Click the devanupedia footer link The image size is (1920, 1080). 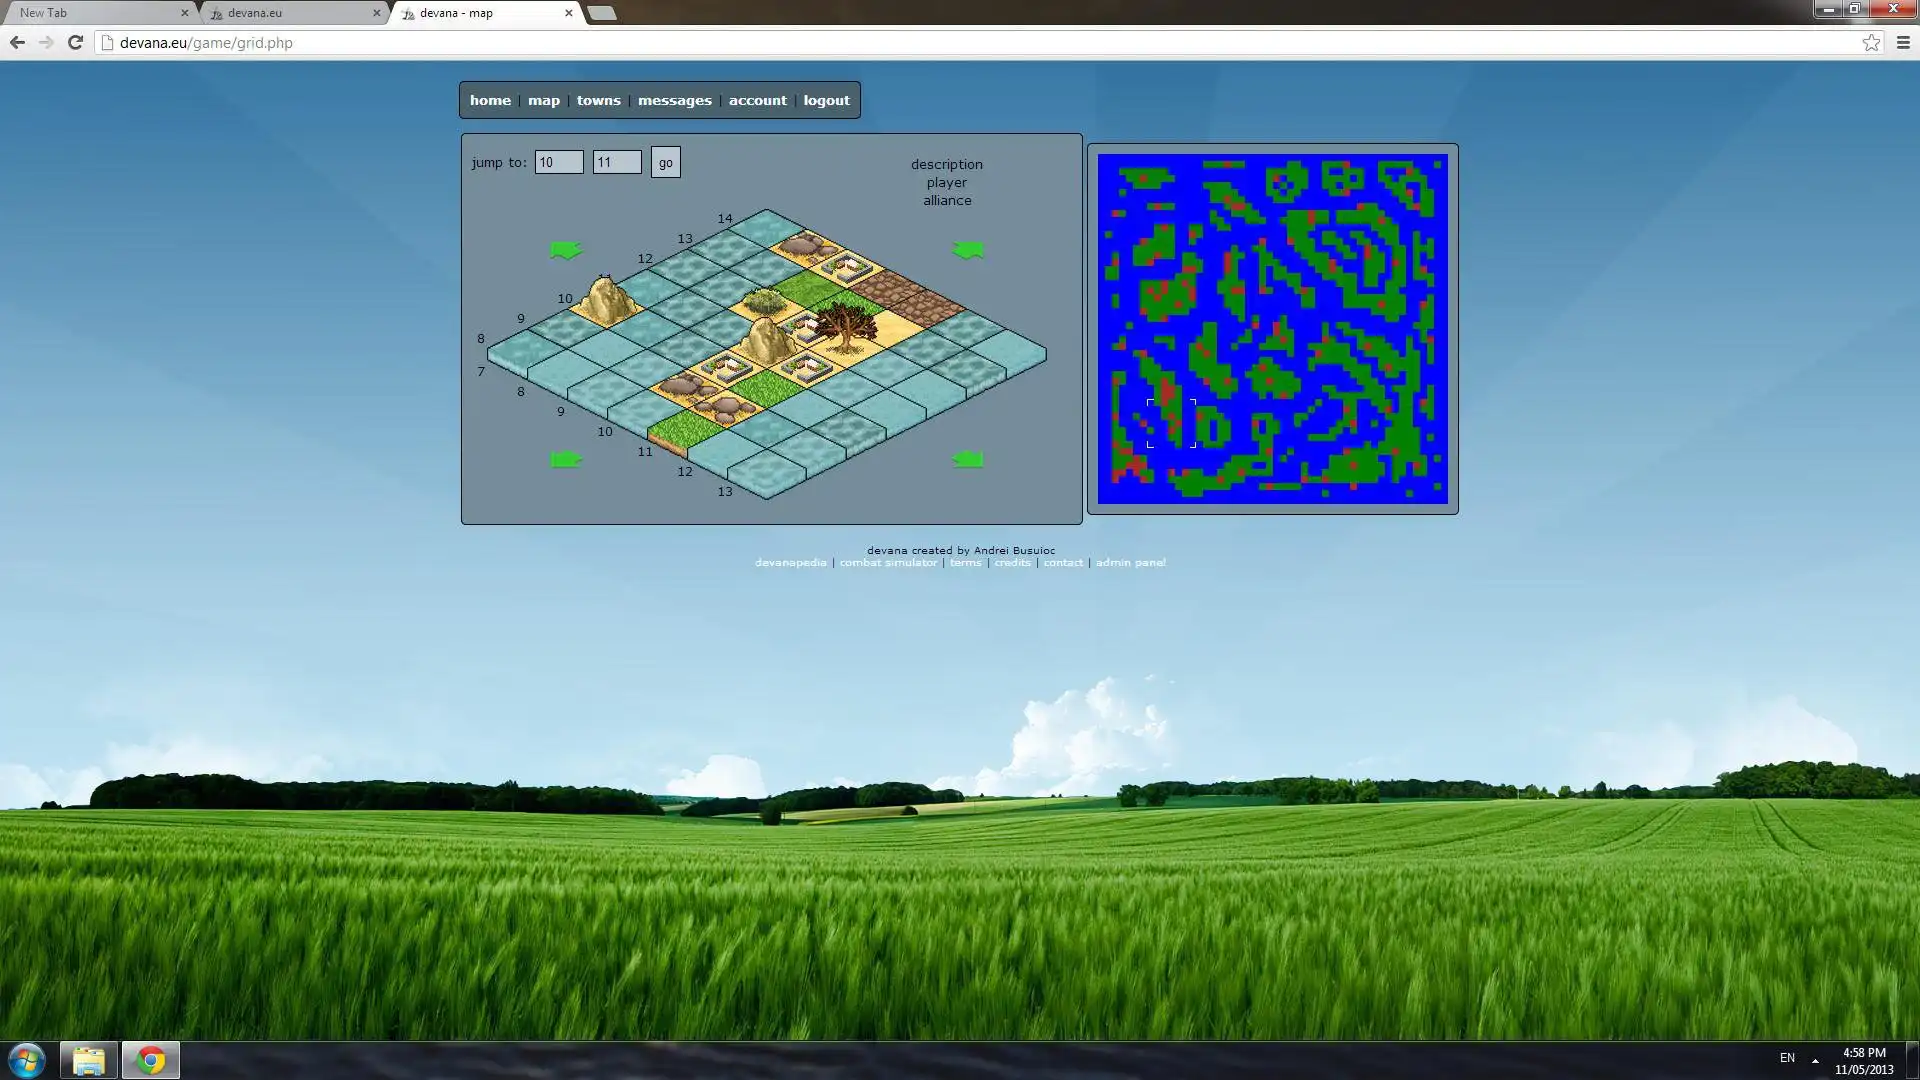pyautogui.click(x=791, y=563)
